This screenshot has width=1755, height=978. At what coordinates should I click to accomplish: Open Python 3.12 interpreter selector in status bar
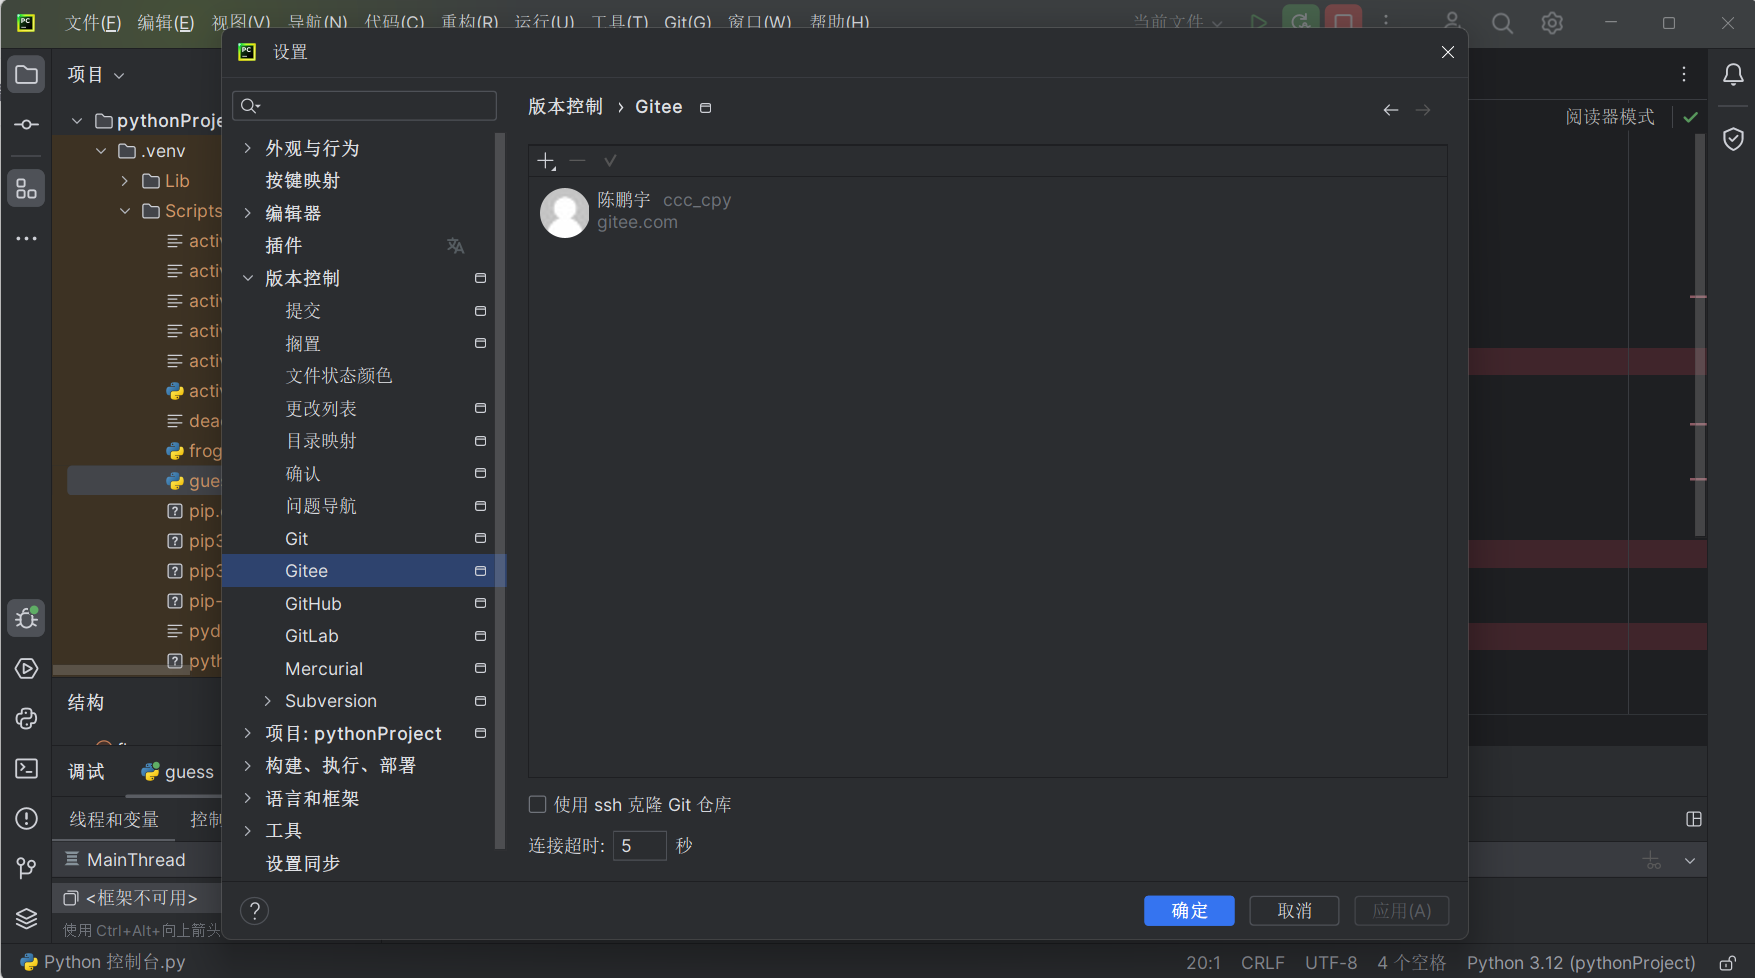click(1581, 963)
